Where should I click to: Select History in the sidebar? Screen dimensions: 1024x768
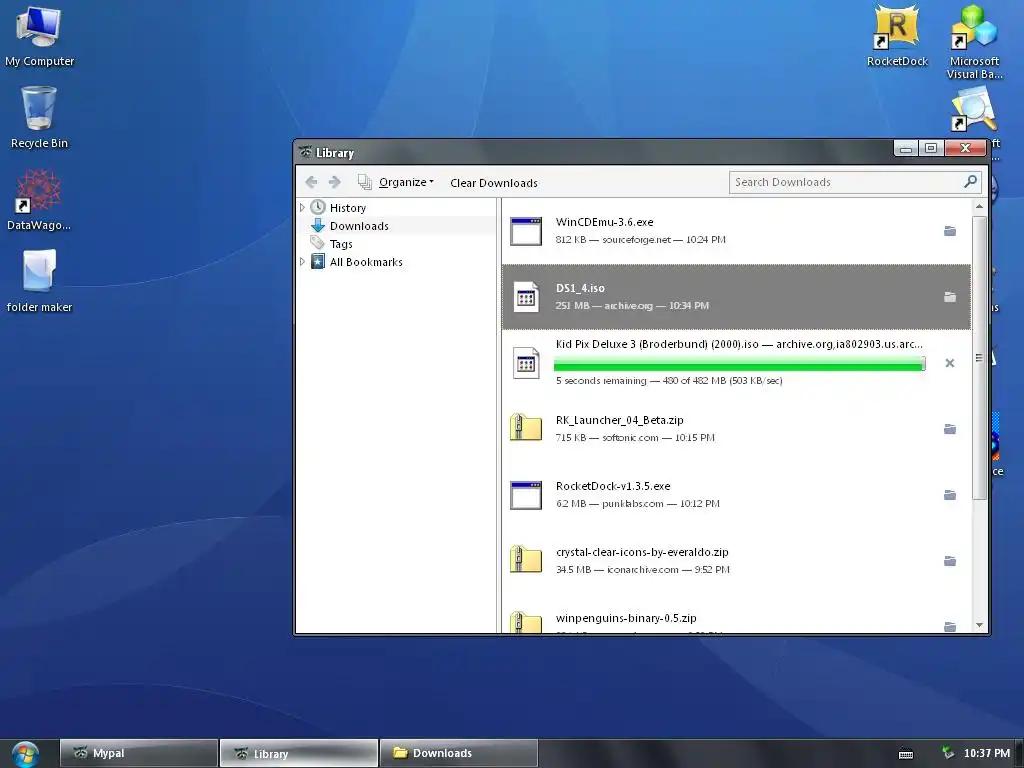point(347,208)
